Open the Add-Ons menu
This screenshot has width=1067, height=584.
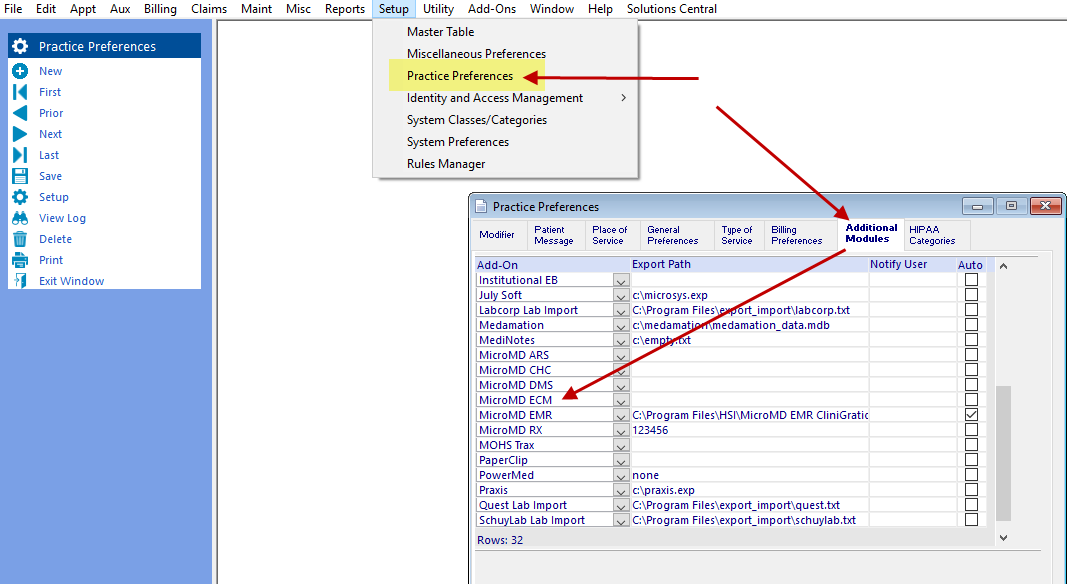[x=491, y=8]
